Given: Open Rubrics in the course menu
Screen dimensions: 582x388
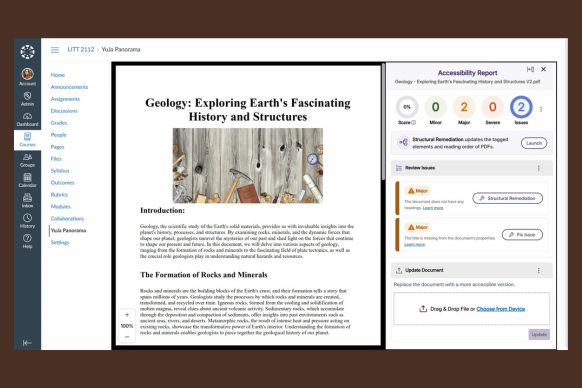Looking at the screenshot, I should [x=59, y=195].
